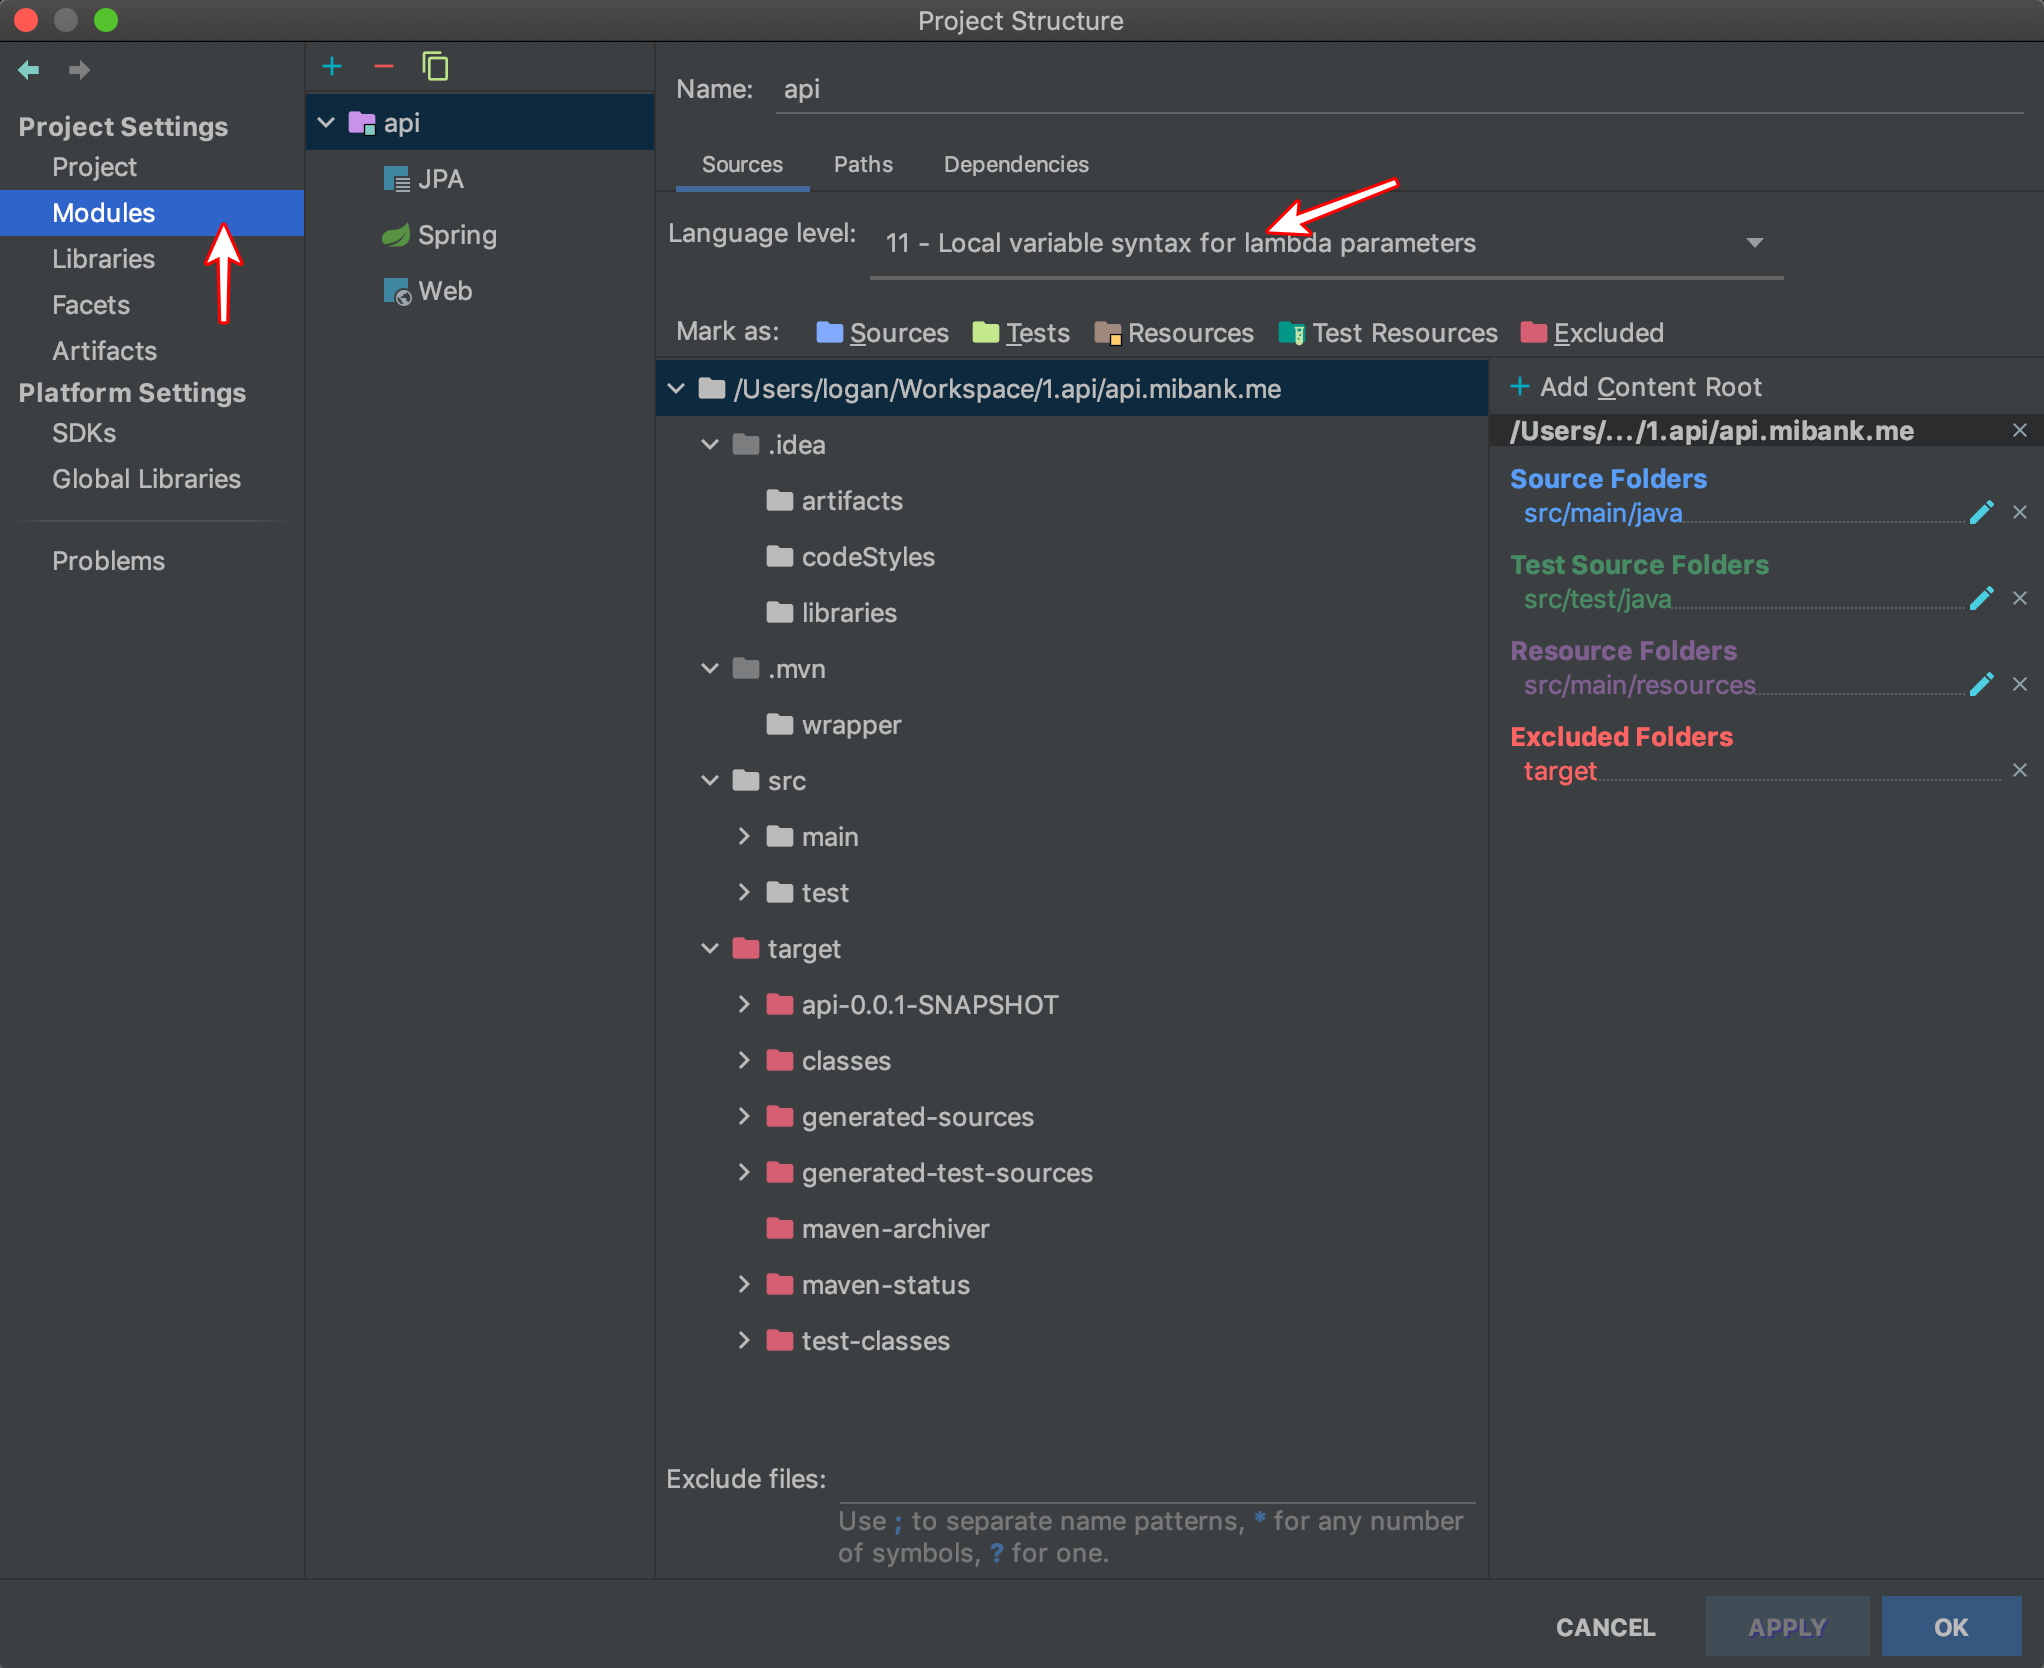The image size is (2044, 1668).
Task: Select the Spring facet
Action: click(x=456, y=235)
